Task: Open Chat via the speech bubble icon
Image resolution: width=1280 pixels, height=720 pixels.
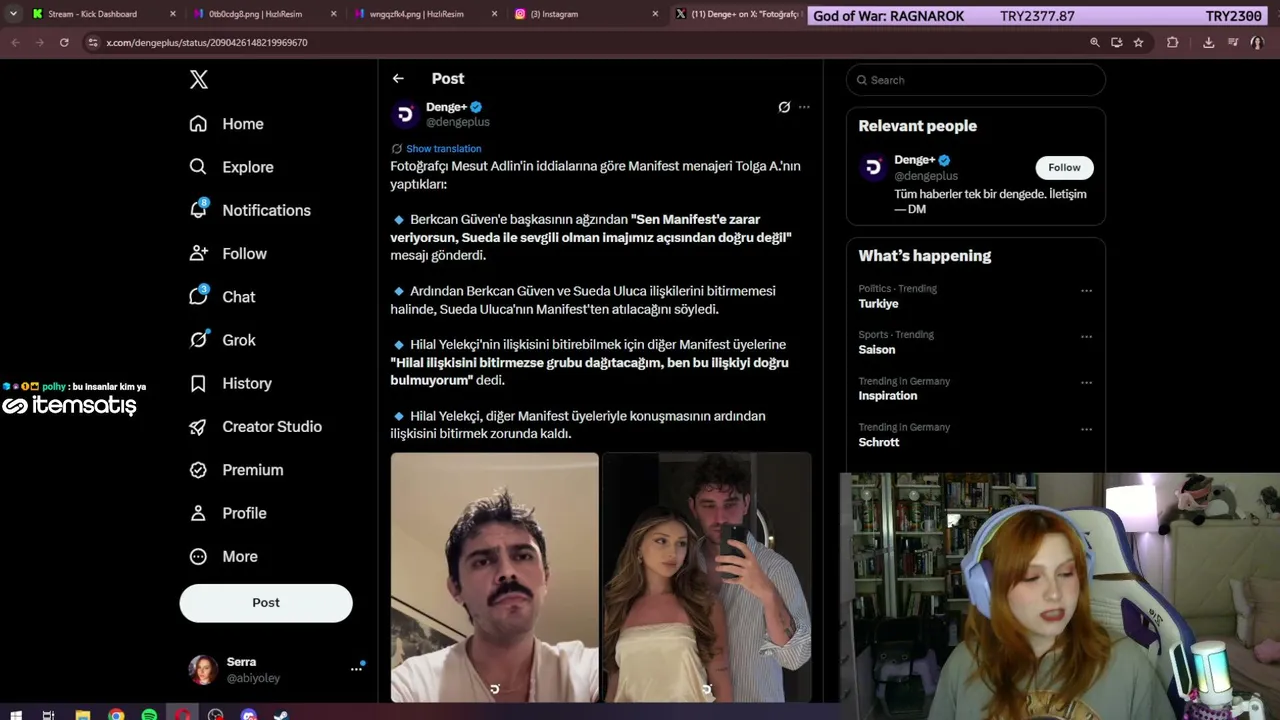Action: tap(198, 296)
